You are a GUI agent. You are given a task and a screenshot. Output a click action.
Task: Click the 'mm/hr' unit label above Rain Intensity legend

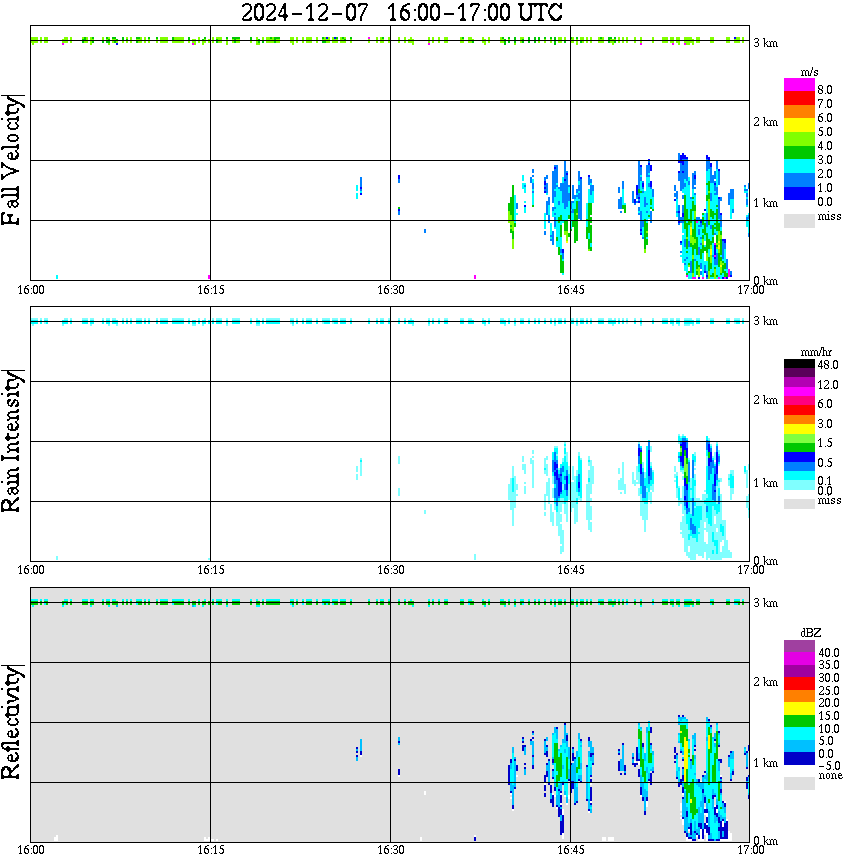point(811,353)
